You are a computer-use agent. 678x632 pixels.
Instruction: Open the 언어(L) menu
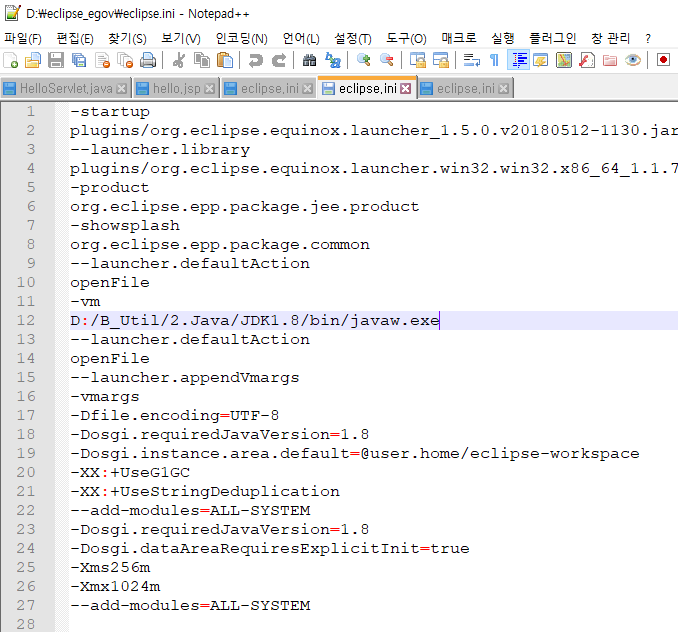(301, 38)
